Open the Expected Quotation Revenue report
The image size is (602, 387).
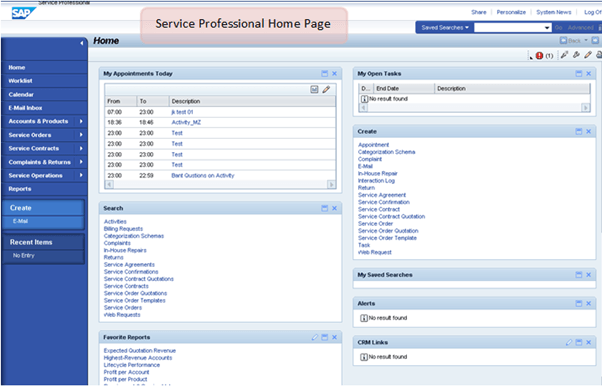coord(140,351)
